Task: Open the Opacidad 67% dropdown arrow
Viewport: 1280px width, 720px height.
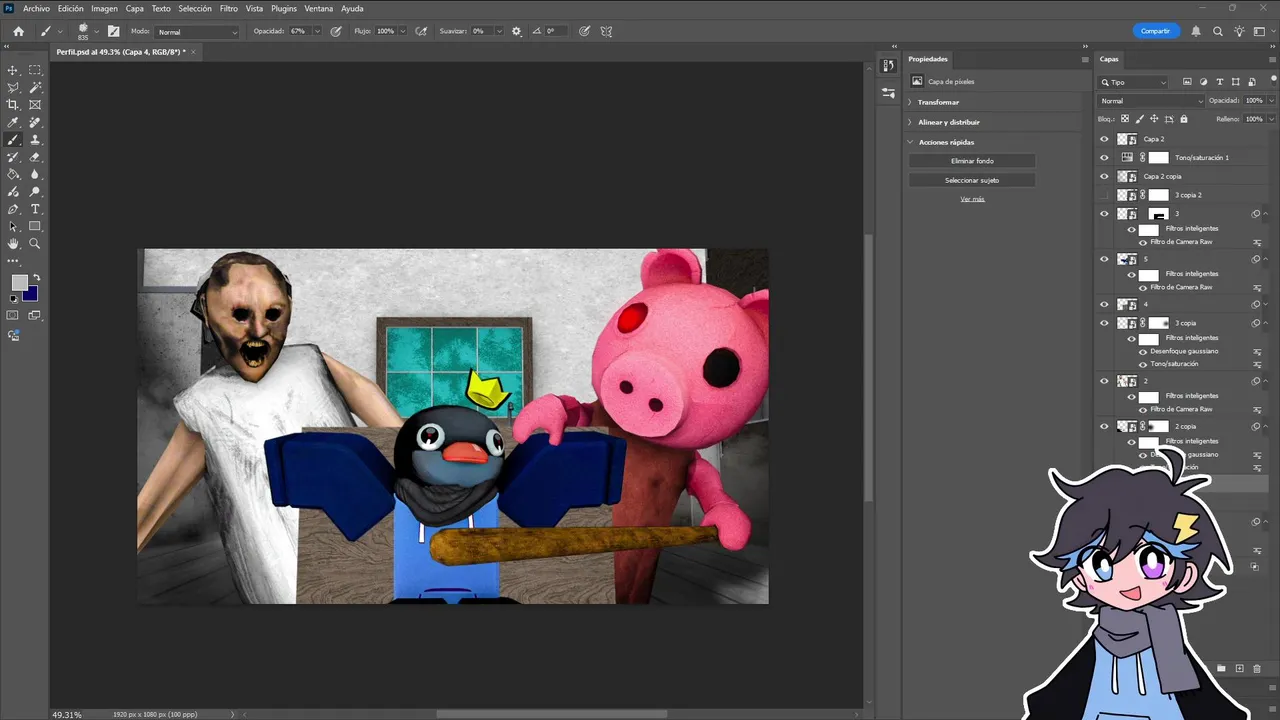Action: pos(317,31)
